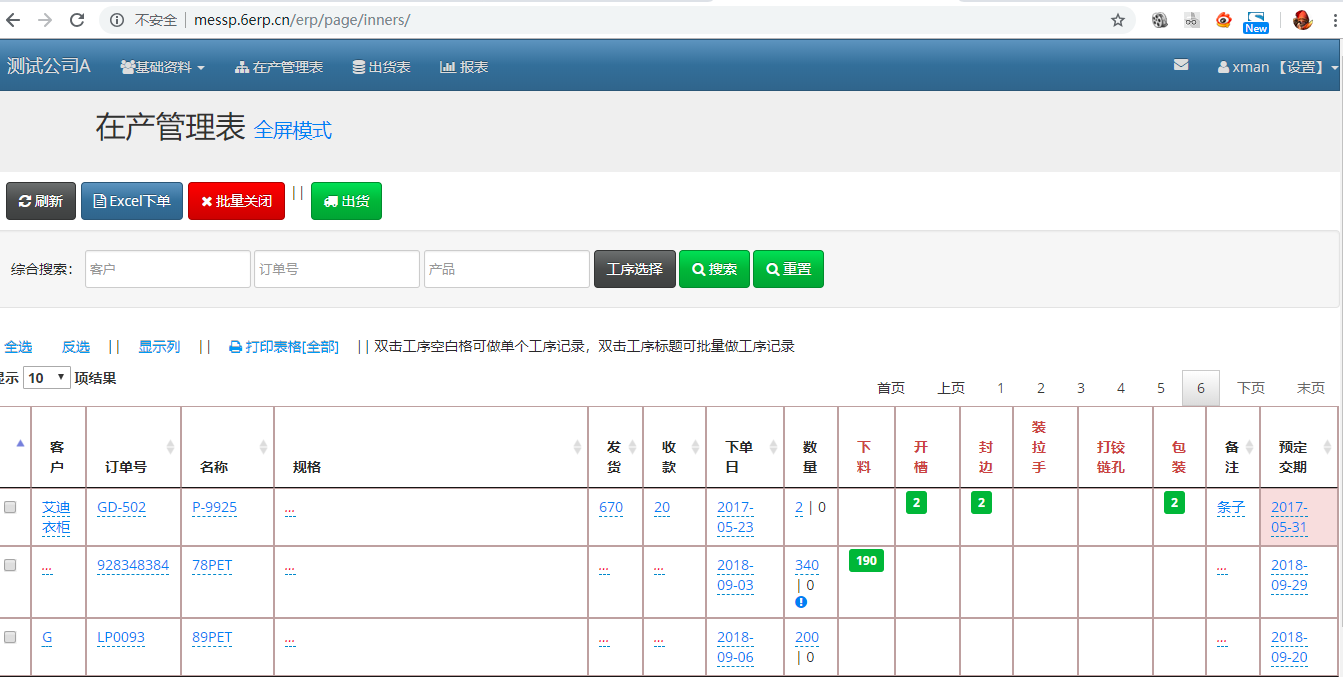1343x677 pixels.
Task: Click the mail envelope icon in navbar
Action: coord(1181,65)
